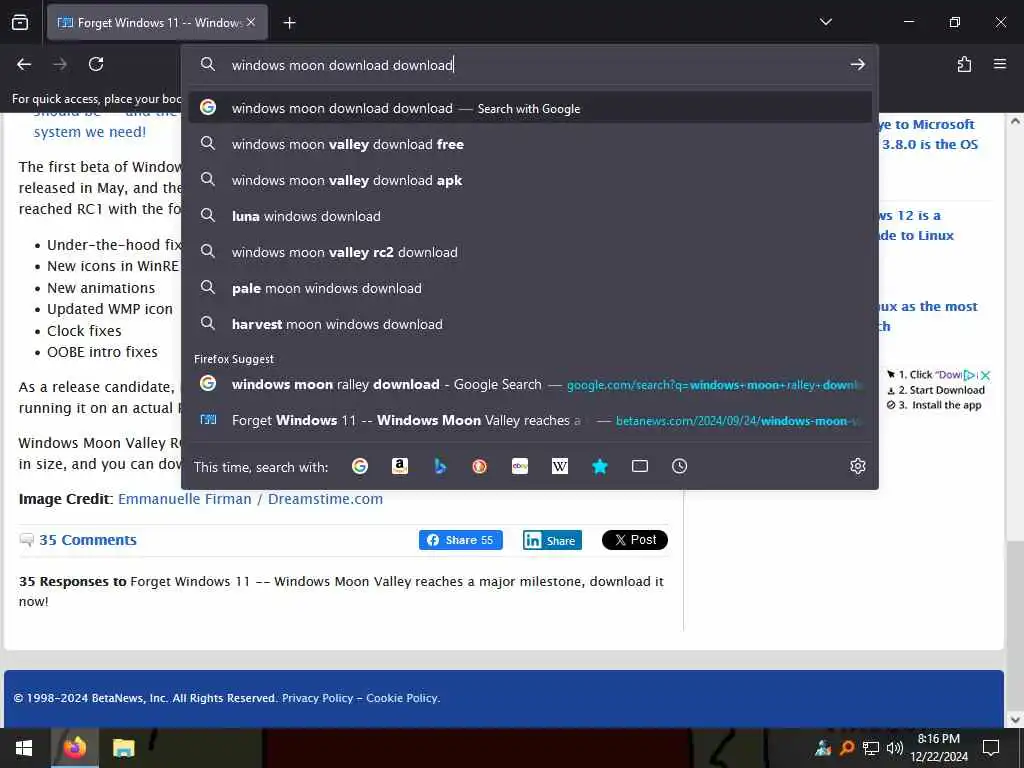Search bookmarks with the star icon

pyautogui.click(x=600, y=466)
